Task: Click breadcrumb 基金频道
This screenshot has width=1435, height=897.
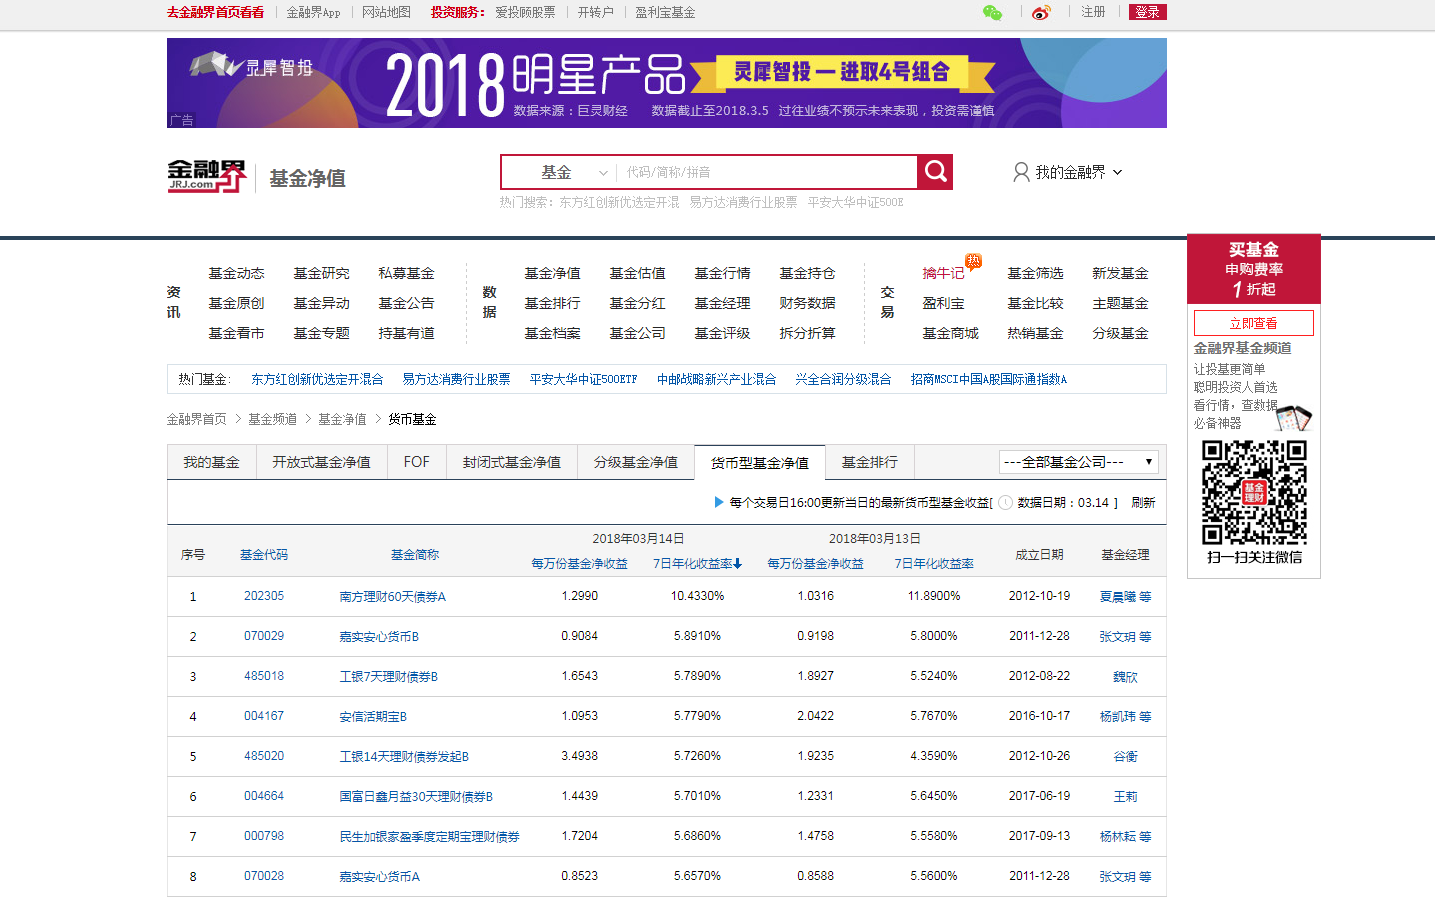Action: pyautogui.click(x=272, y=419)
